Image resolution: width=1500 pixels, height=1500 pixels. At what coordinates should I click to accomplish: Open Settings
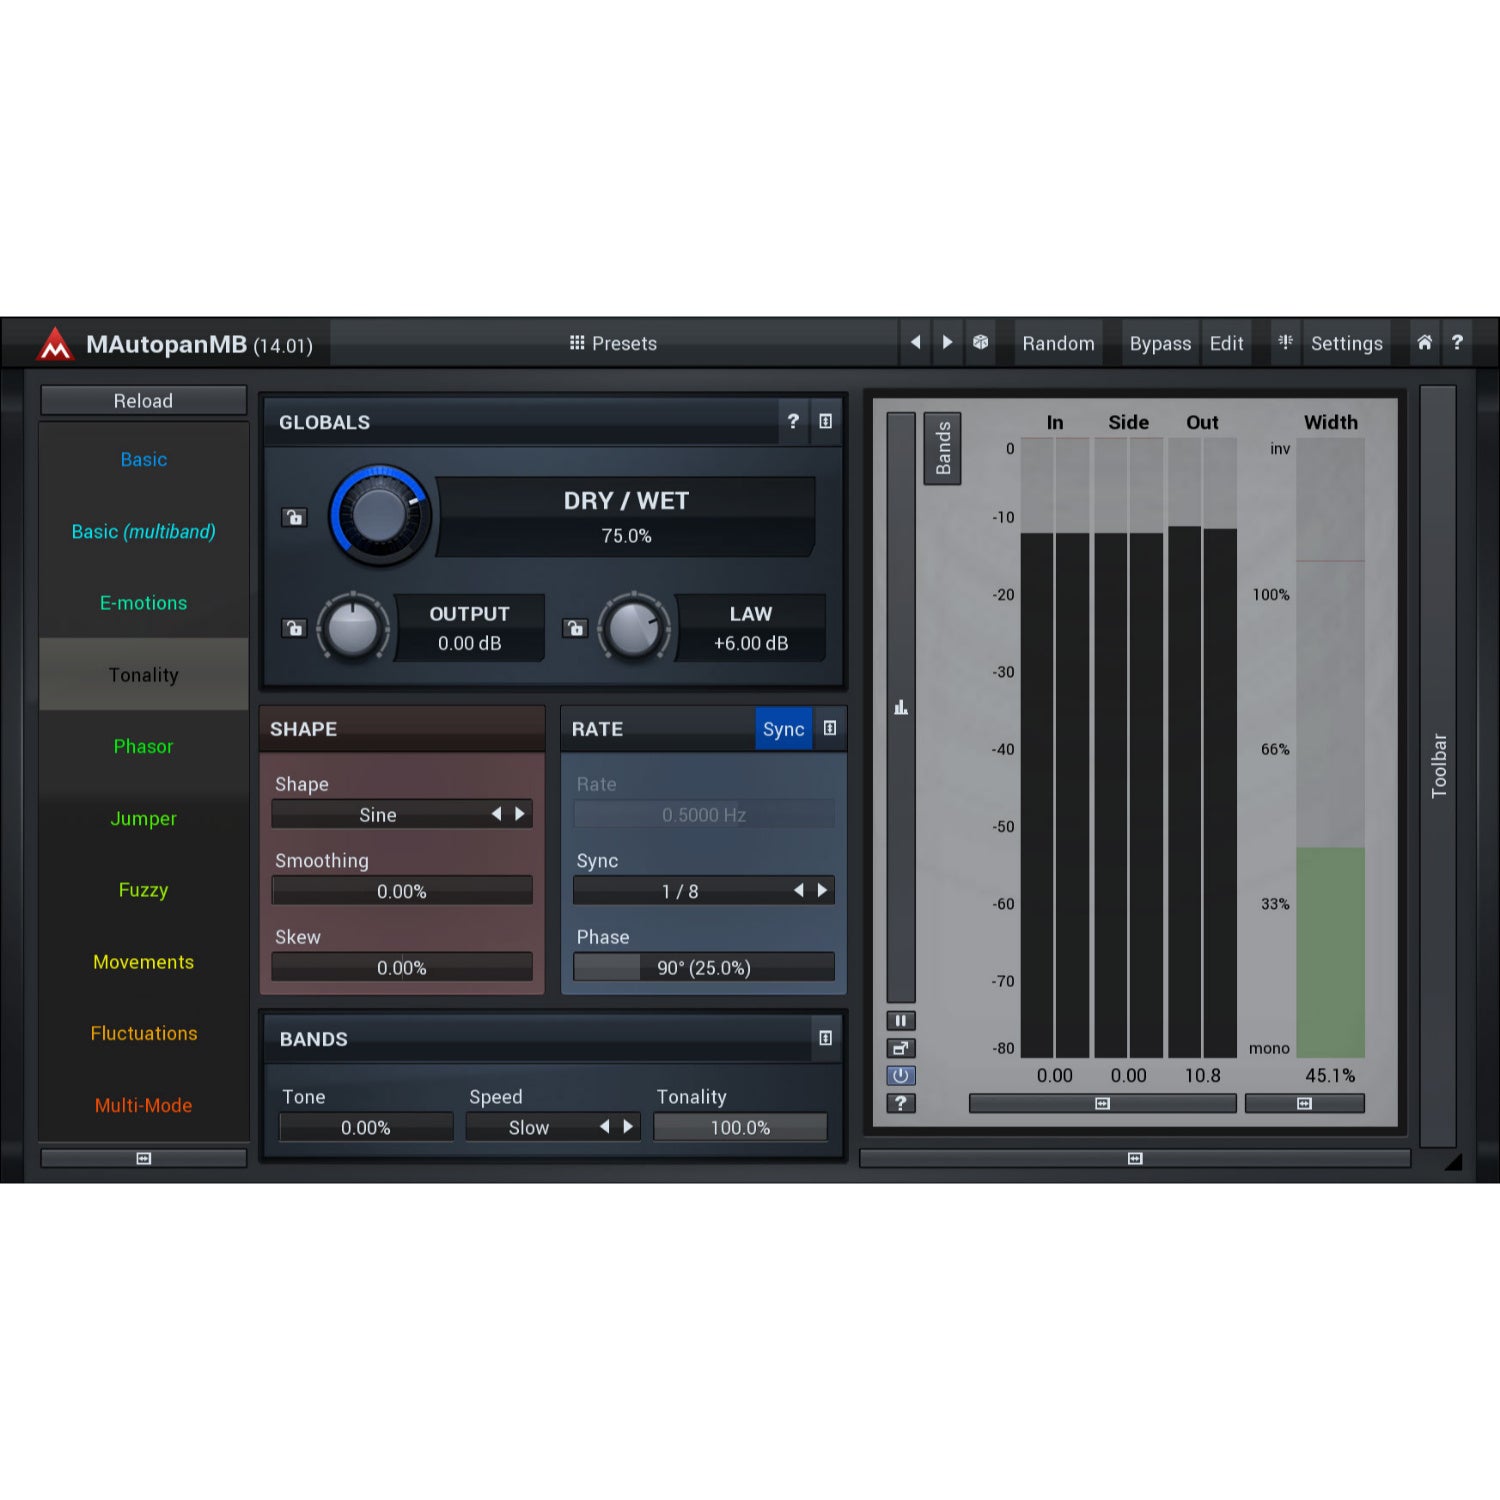point(1346,343)
